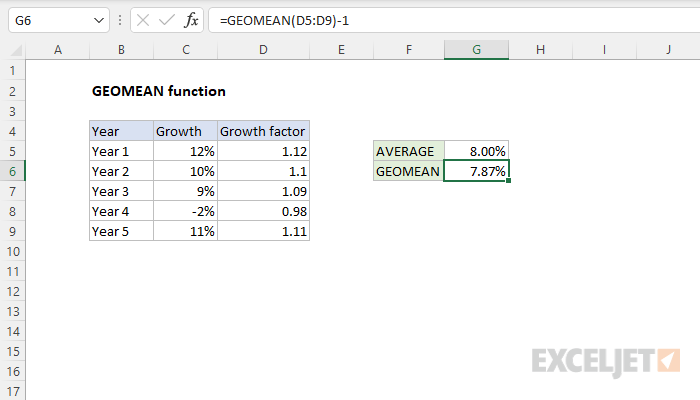
Task: Select the Year 5 label cell
Action: [121, 231]
